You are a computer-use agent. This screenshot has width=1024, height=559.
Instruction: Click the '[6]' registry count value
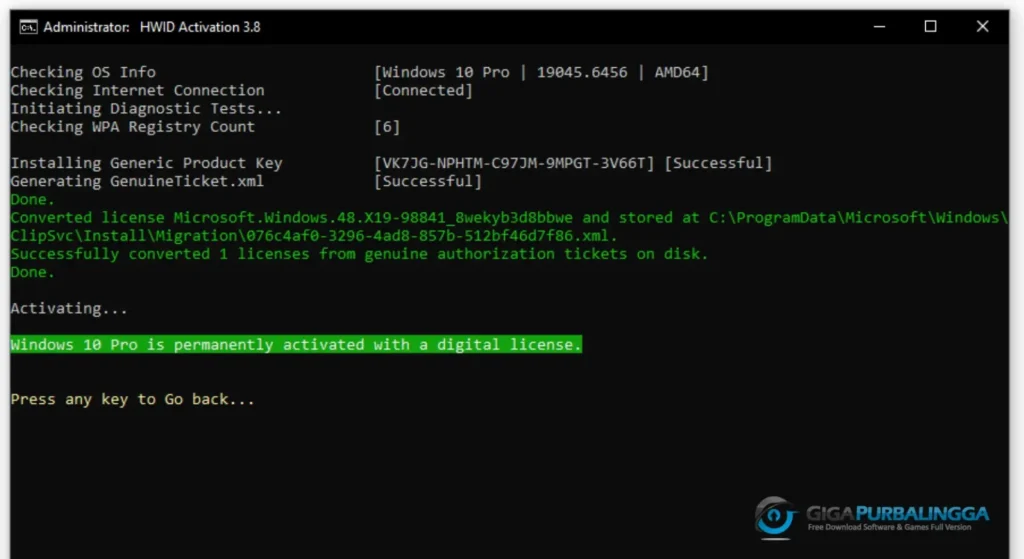(387, 127)
